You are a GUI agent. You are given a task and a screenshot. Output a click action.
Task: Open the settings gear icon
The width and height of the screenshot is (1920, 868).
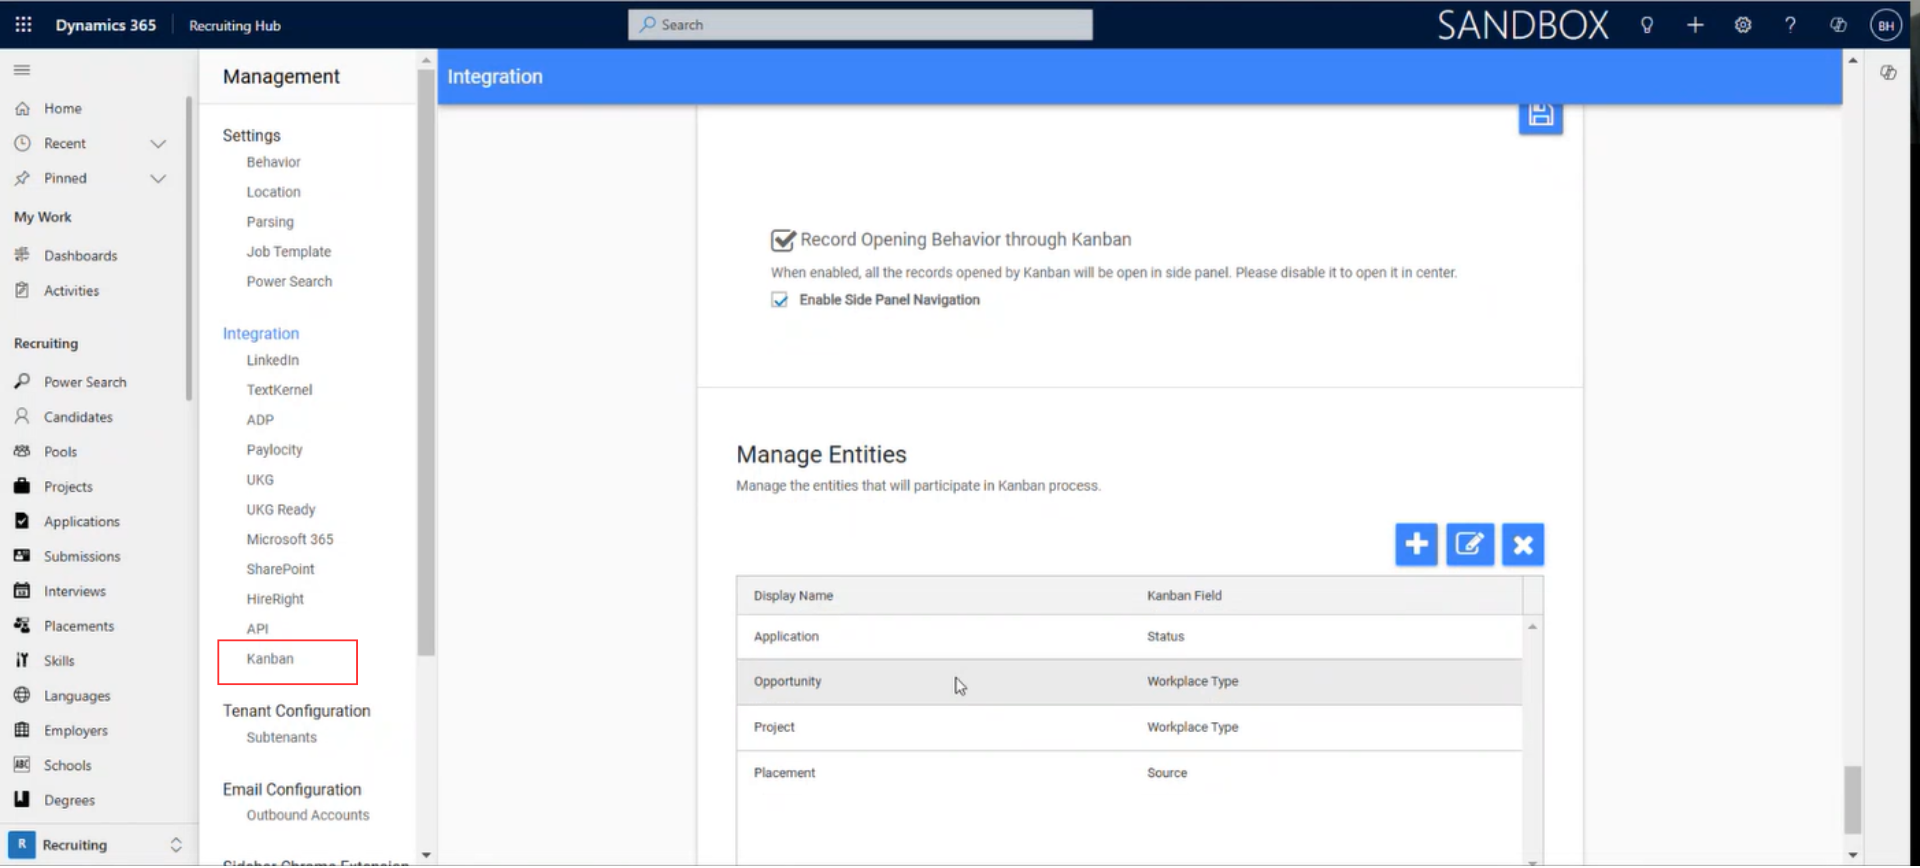[x=1743, y=25]
